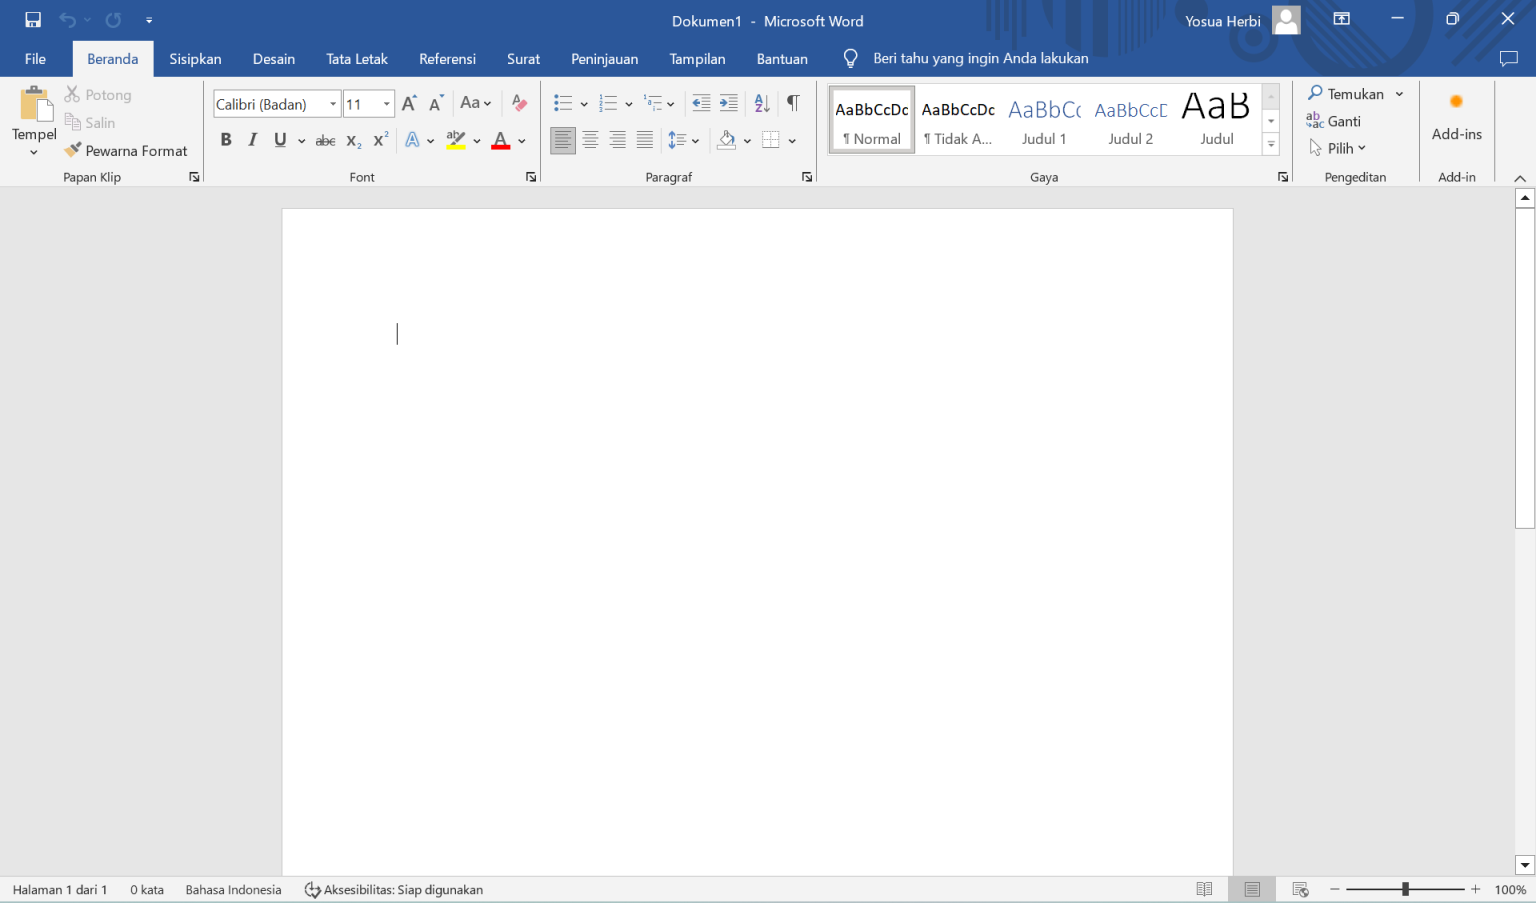Click the decrease font size icon
Image resolution: width=1536 pixels, height=903 pixels.
(x=436, y=103)
